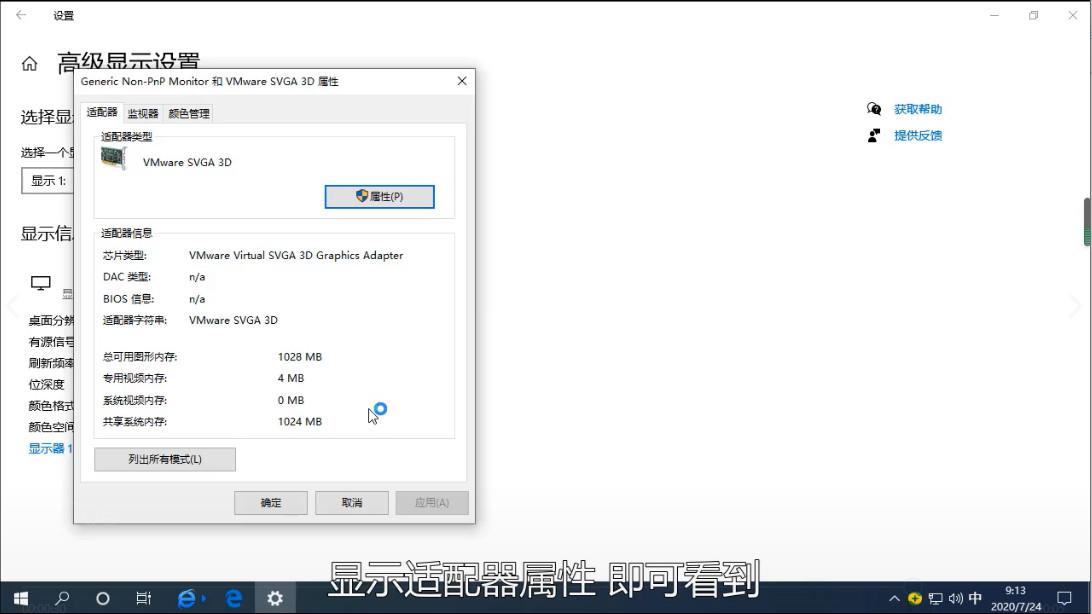Screen dimensions: 1092x614
Task: Click the Settings gear taskbar button
Action: point(275,598)
